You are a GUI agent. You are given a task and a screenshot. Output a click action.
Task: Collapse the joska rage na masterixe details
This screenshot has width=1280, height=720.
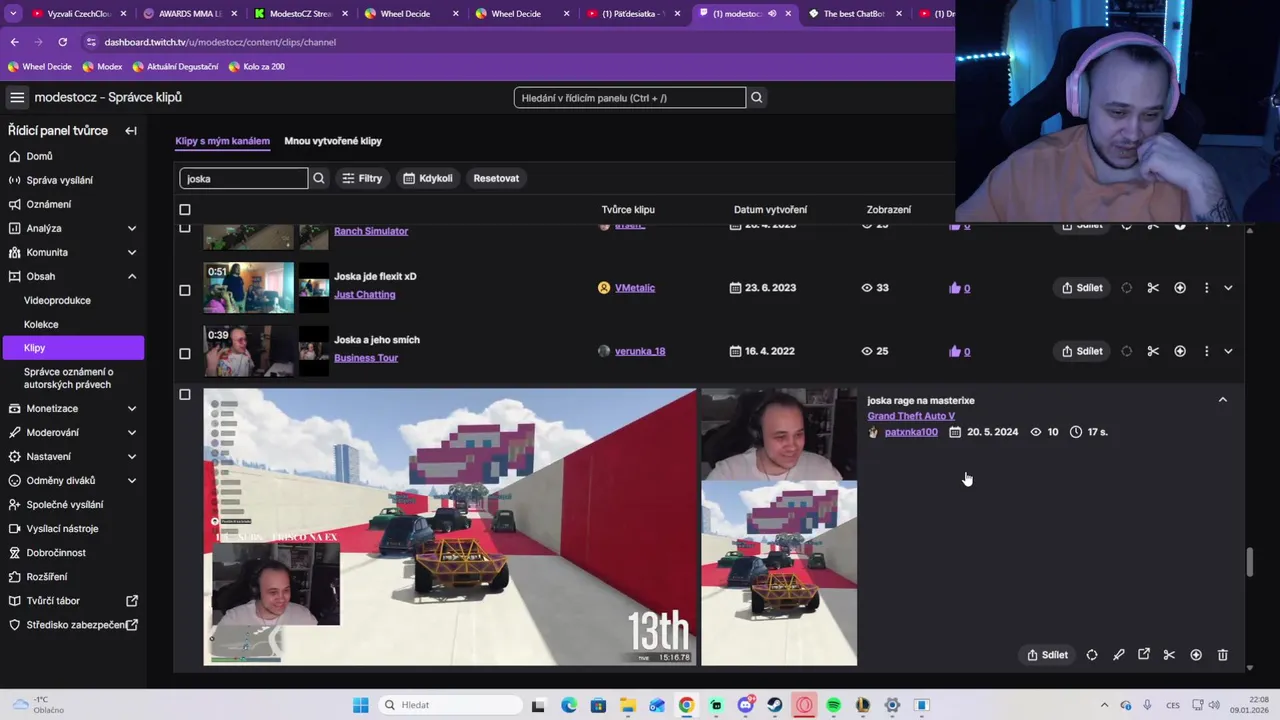click(1222, 400)
